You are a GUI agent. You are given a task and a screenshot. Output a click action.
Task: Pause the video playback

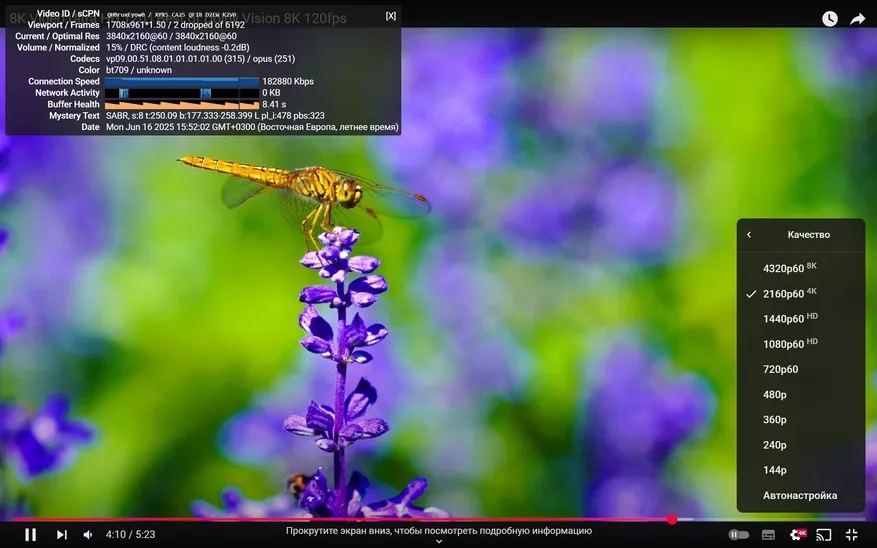point(30,535)
